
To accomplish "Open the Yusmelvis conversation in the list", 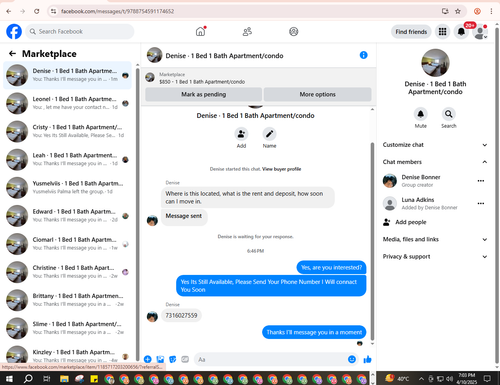I will point(67,188).
